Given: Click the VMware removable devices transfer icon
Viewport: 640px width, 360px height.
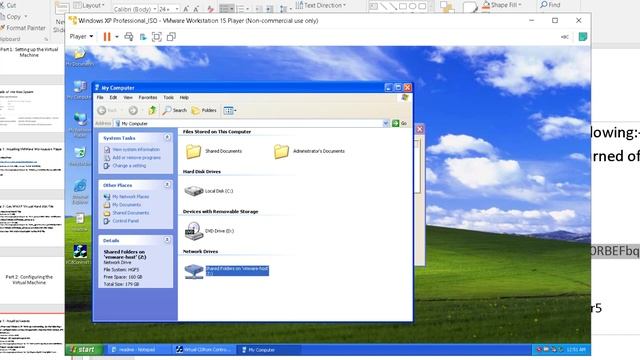Looking at the screenshot, I should point(143,37).
